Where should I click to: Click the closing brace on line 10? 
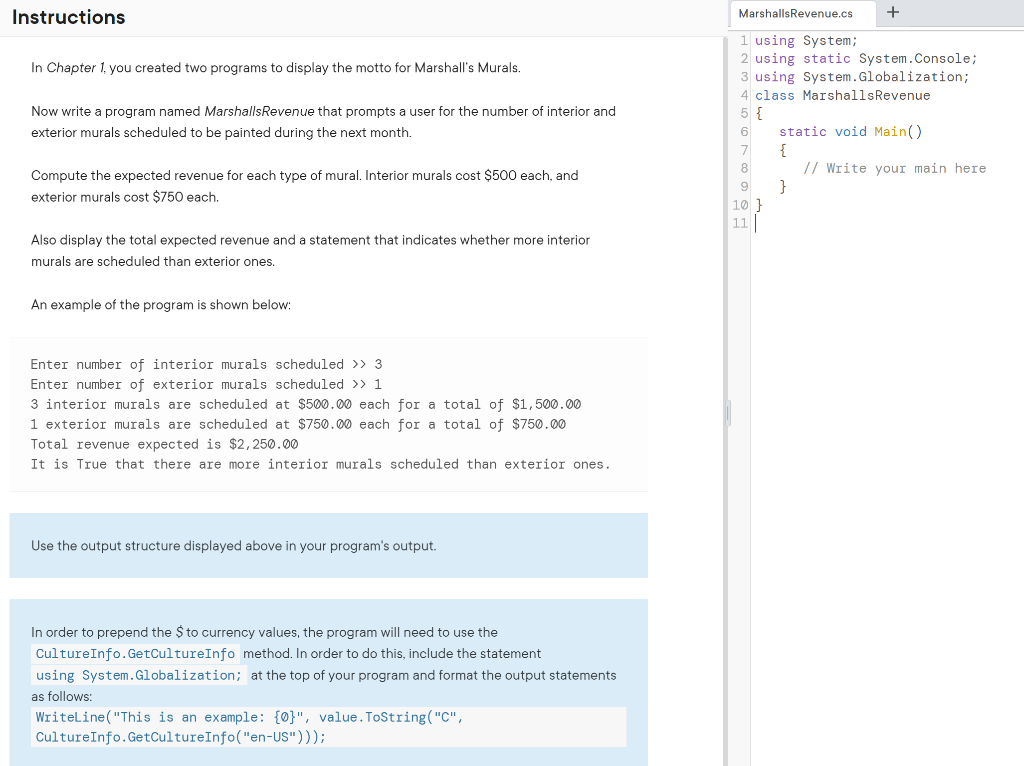pyautogui.click(x=758, y=204)
